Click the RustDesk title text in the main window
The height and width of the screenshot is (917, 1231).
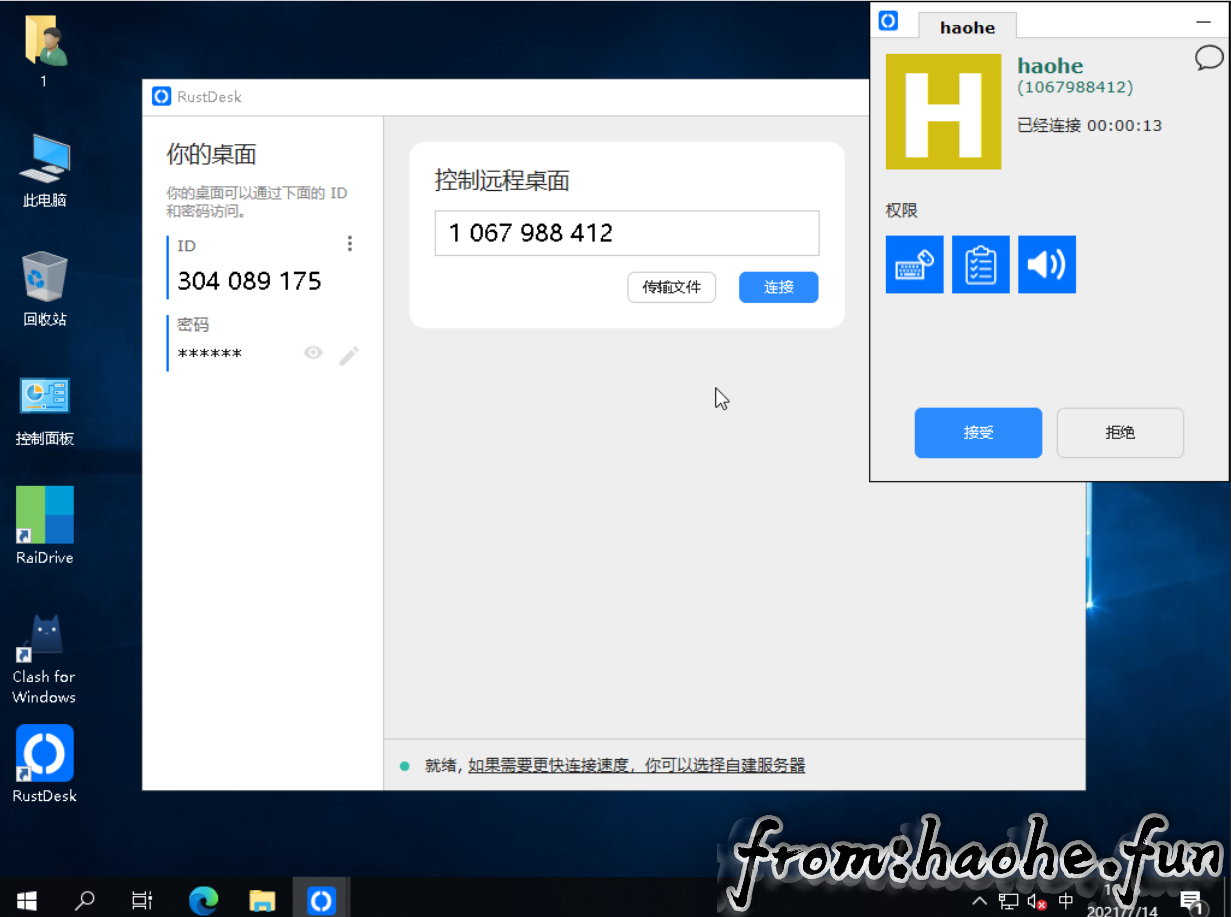pyautogui.click(x=210, y=97)
